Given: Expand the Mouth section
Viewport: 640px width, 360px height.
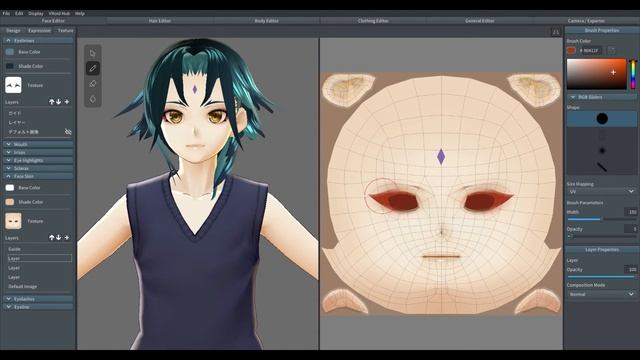Looking at the screenshot, I should coord(38,144).
